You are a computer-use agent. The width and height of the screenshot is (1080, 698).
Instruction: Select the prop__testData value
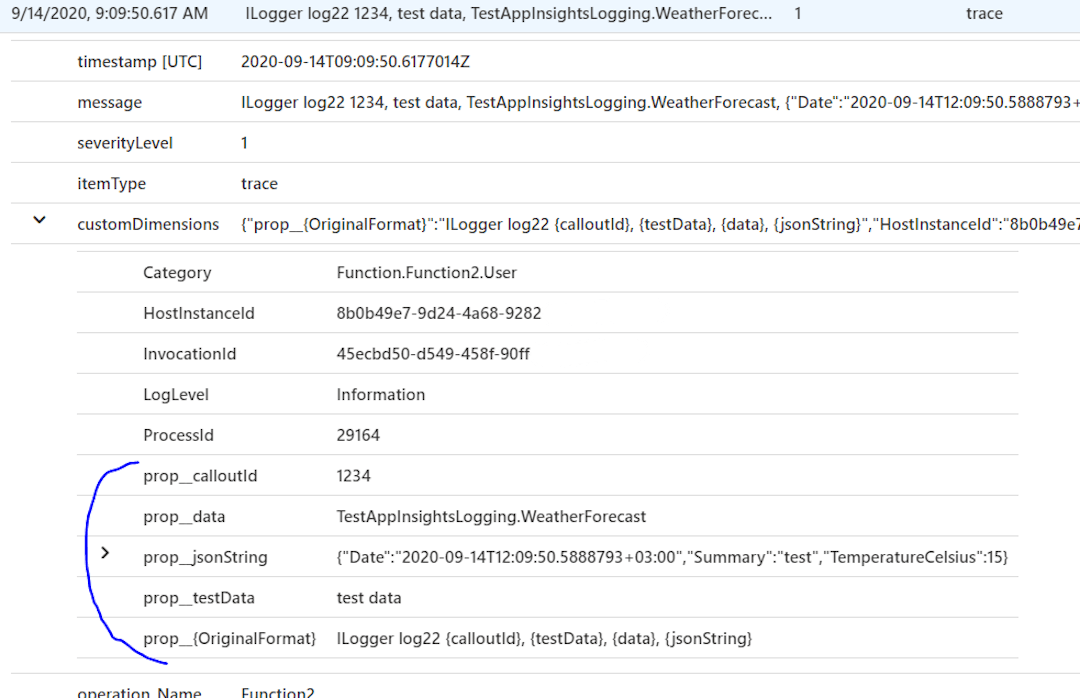[367, 597]
